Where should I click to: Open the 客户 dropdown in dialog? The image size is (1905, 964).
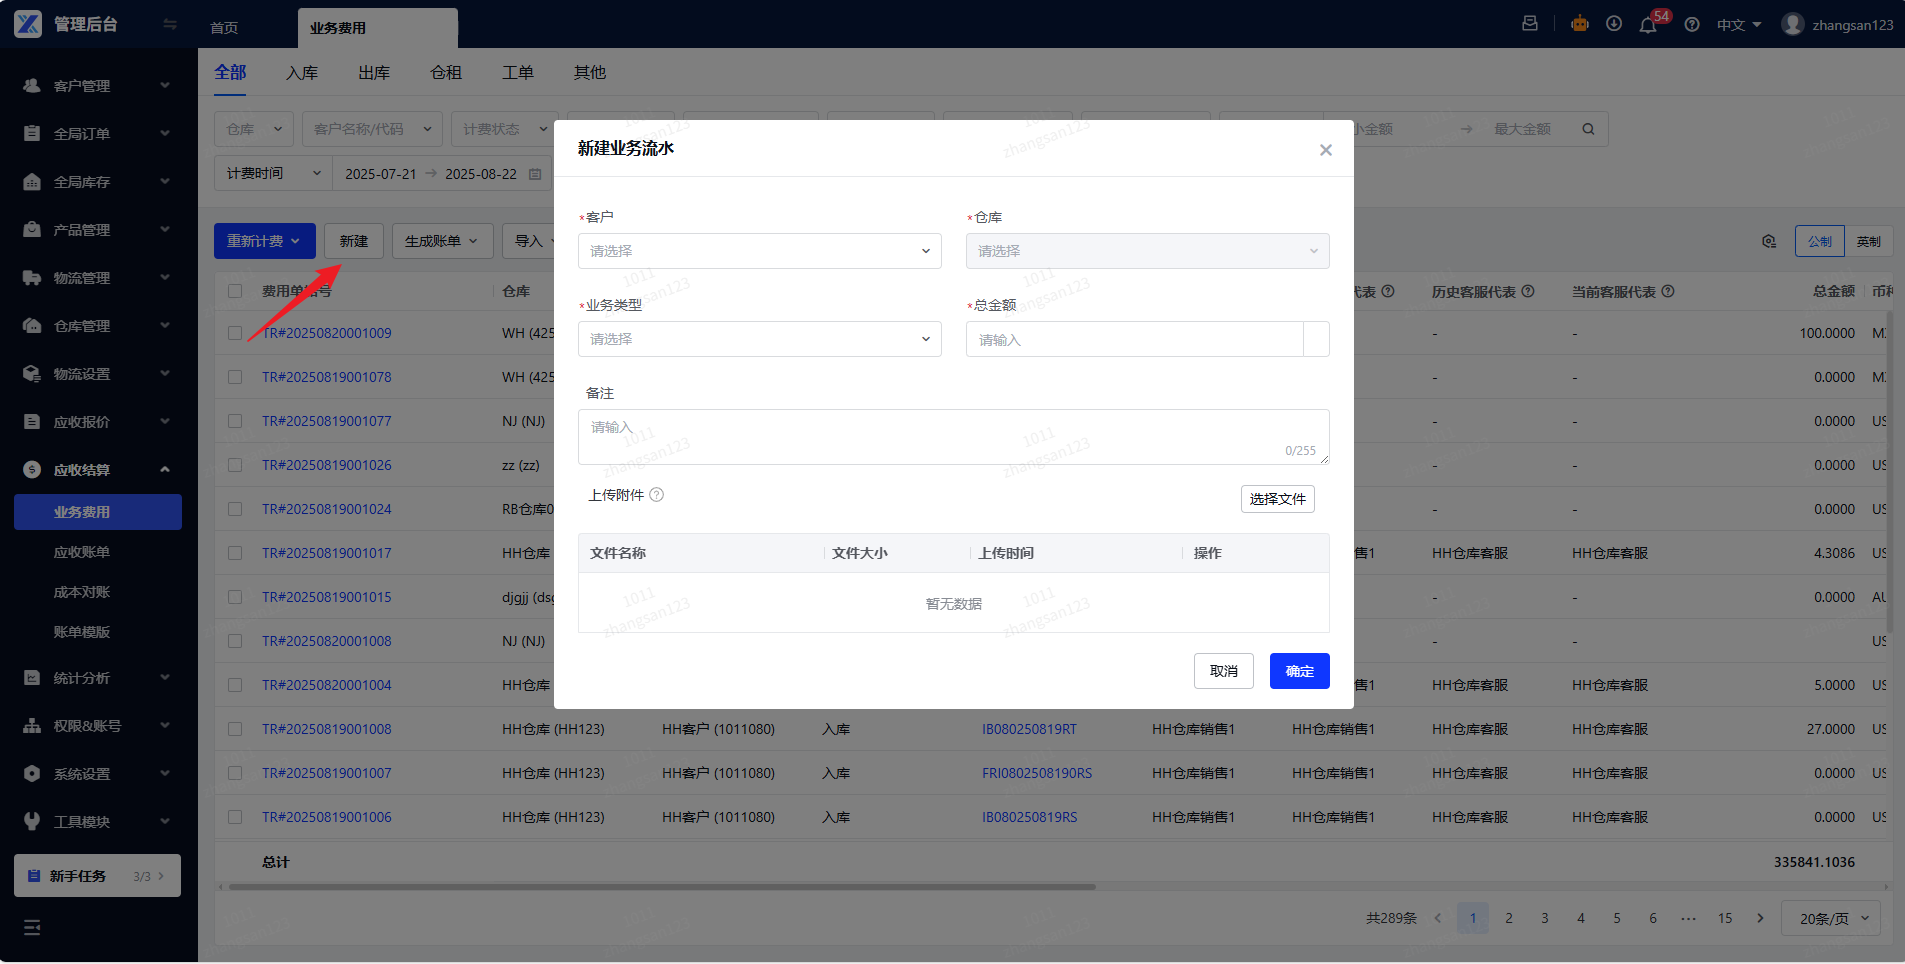[x=760, y=251]
